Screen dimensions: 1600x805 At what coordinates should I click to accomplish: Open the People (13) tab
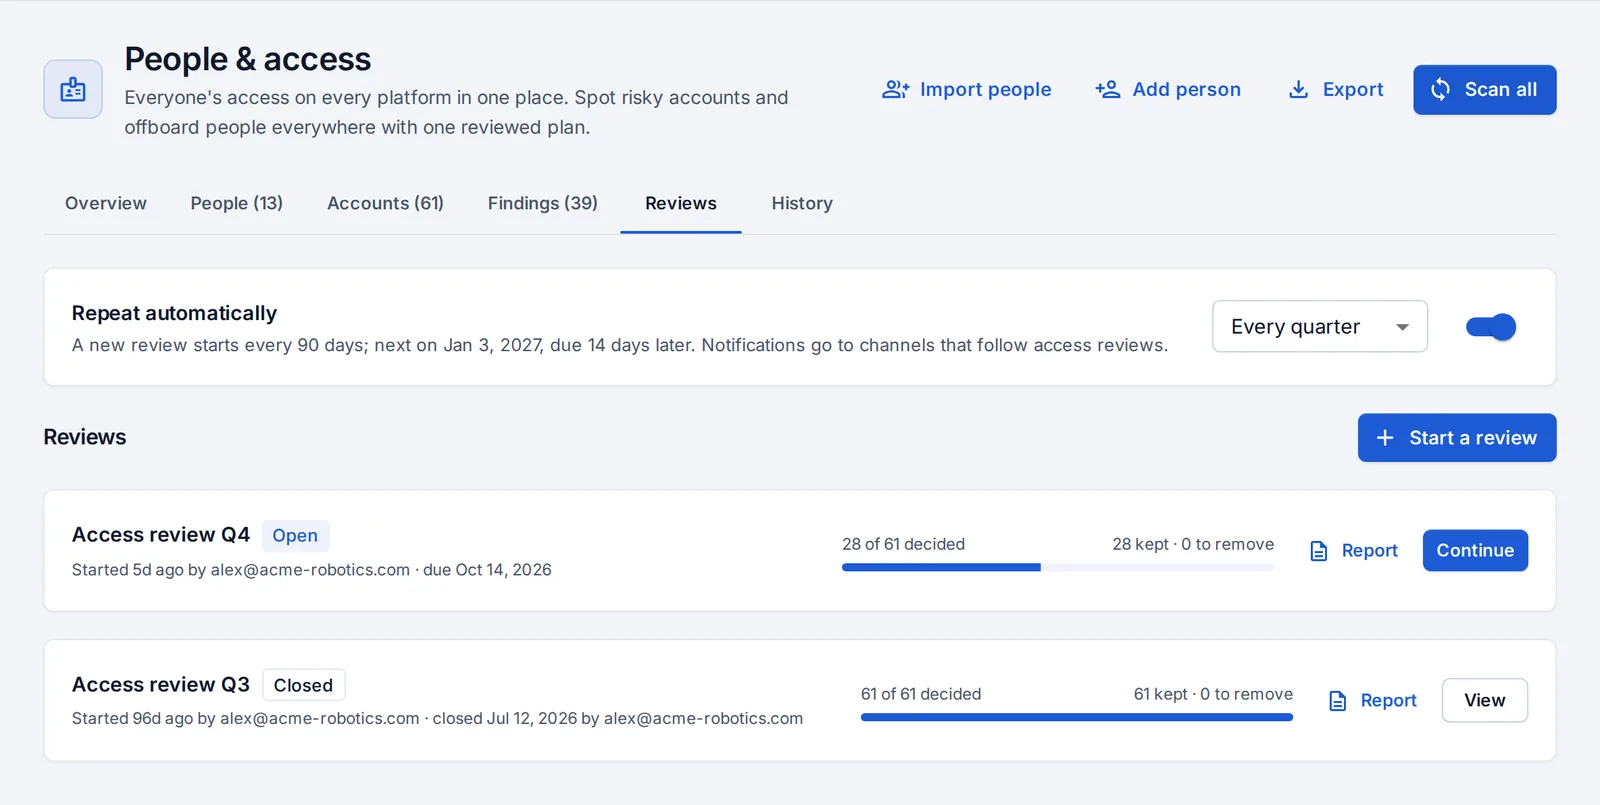tap(237, 203)
